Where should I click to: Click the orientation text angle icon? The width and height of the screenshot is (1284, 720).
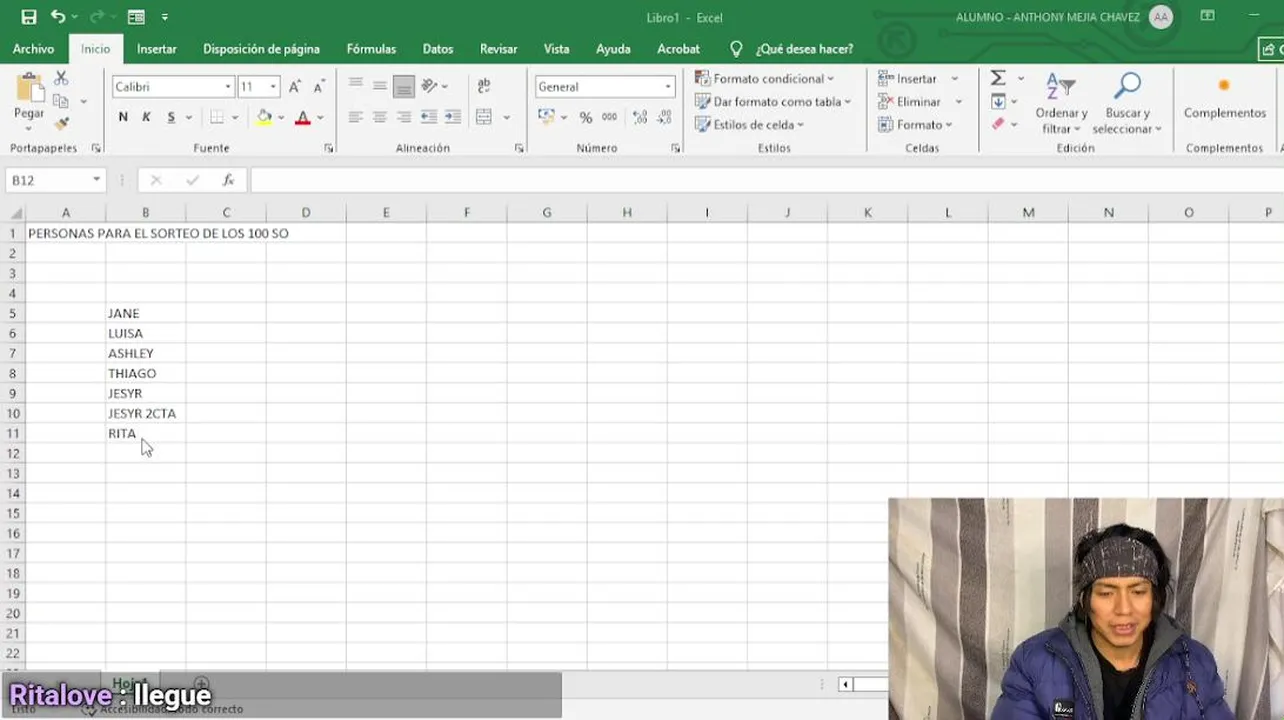tap(430, 86)
